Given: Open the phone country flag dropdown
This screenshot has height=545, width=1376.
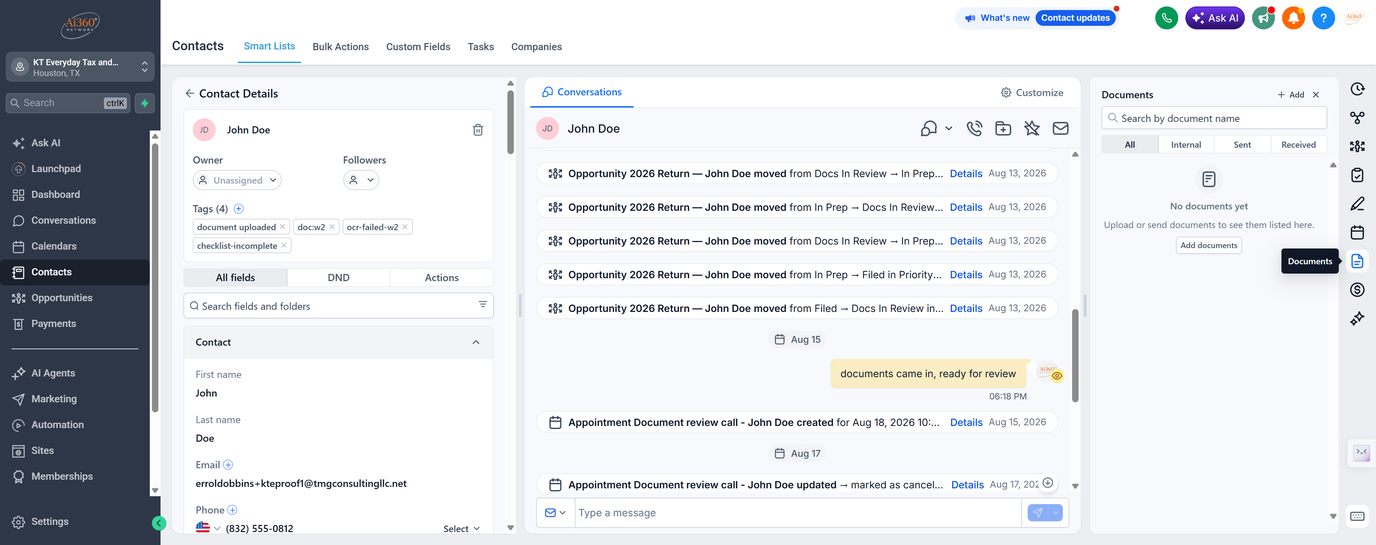Looking at the screenshot, I should click(x=208, y=528).
